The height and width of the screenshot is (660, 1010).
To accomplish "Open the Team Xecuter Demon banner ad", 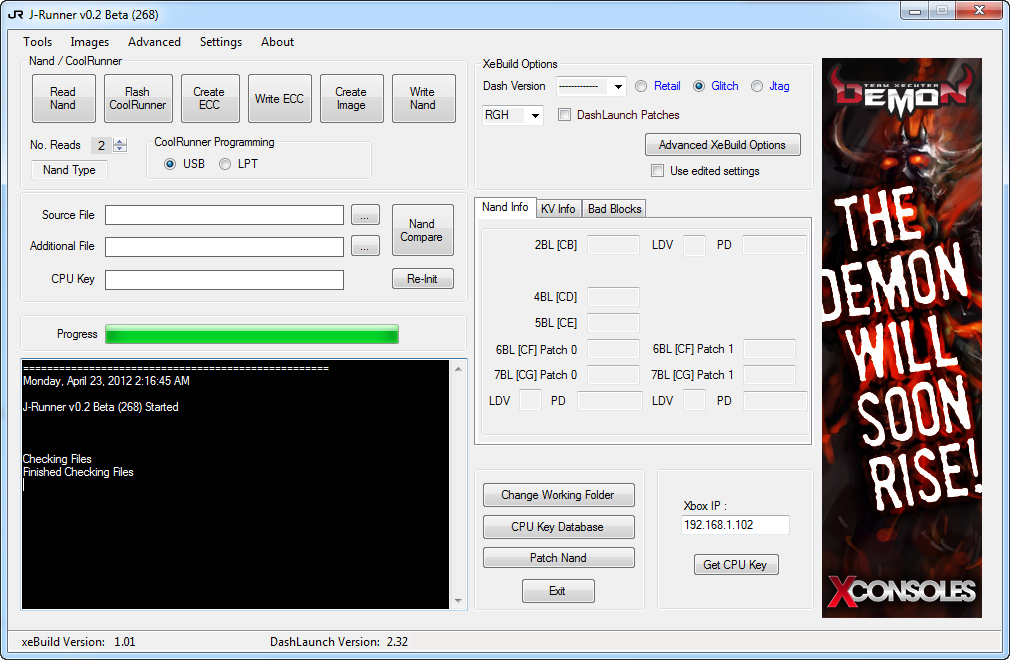I will tap(902, 337).
